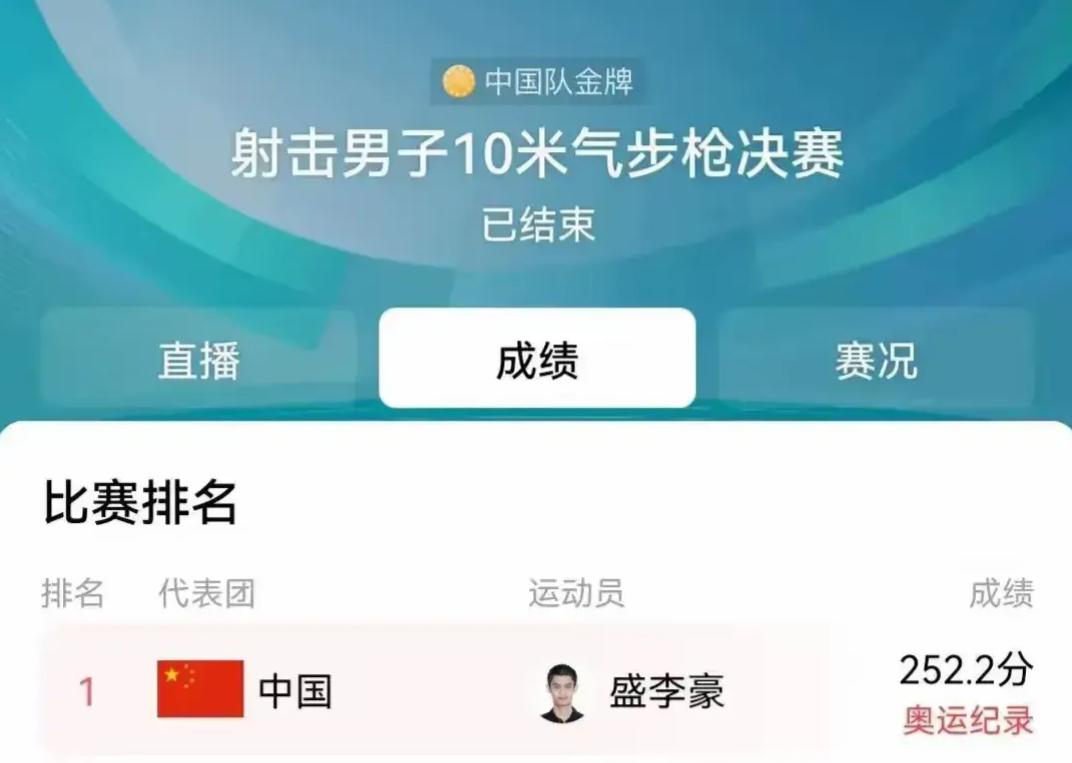Image resolution: width=1072 pixels, height=763 pixels.
Task: Click the 比赛排名 section heading
Action: pyautogui.click(x=140, y=503)
